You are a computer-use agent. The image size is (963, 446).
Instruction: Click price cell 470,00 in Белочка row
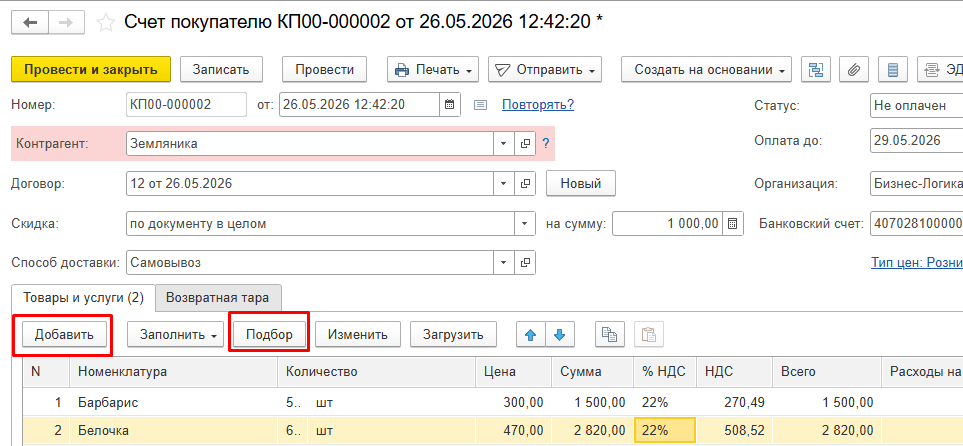513,431
